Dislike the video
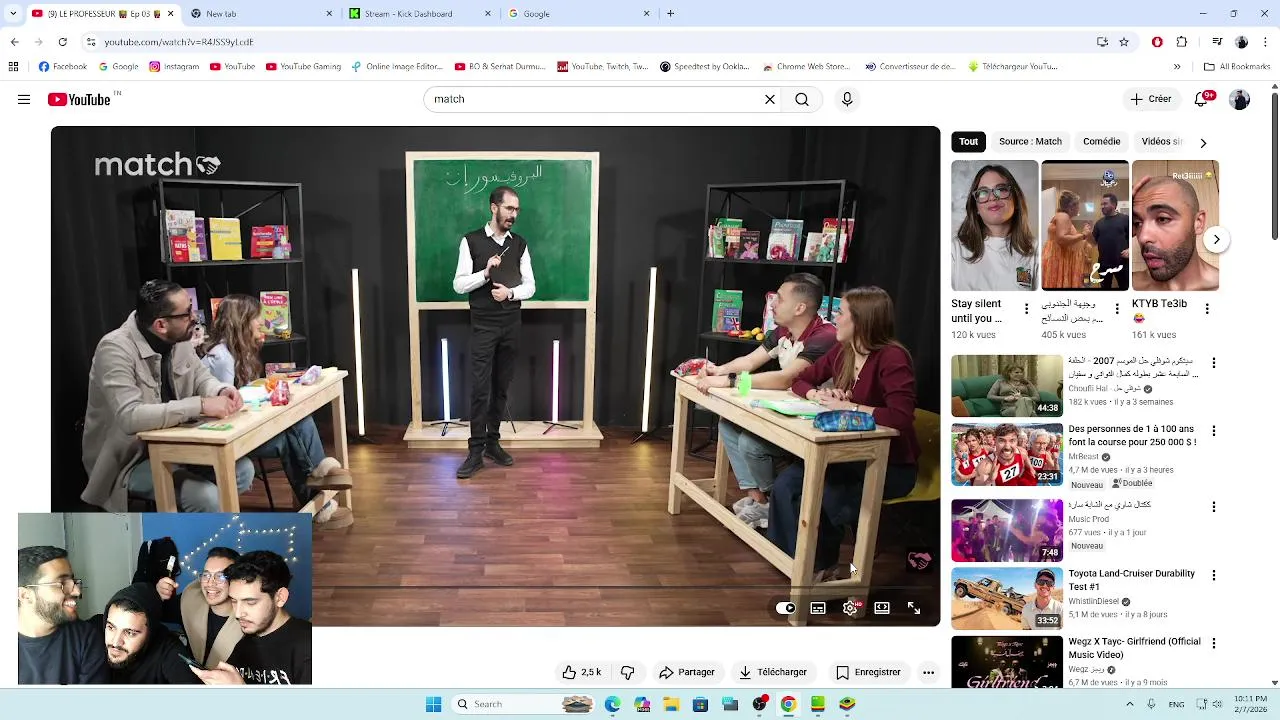 point(628,672)
